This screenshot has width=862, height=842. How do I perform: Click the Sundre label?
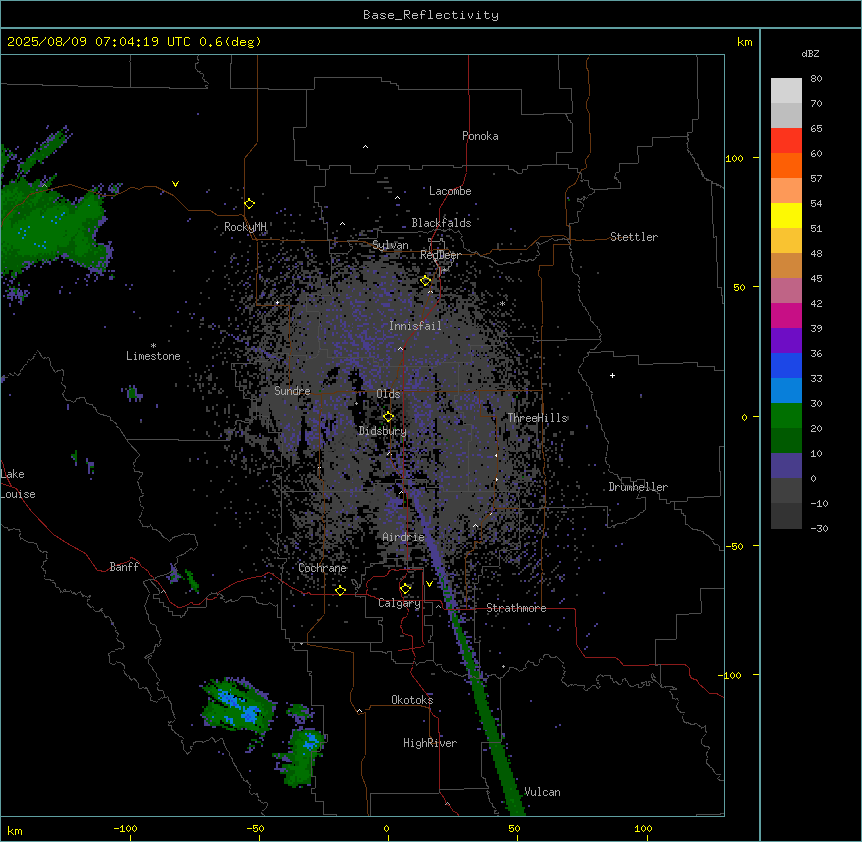click(292, 391)
